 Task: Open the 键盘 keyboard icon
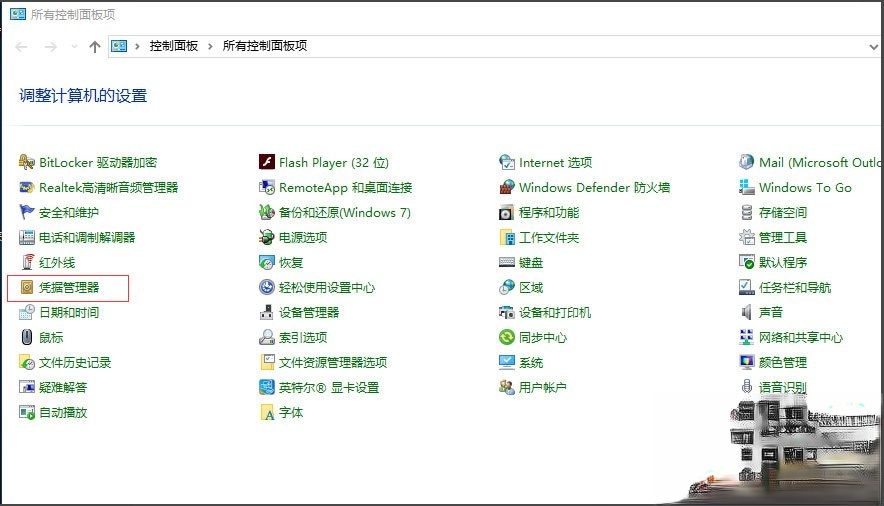point(507,262)
